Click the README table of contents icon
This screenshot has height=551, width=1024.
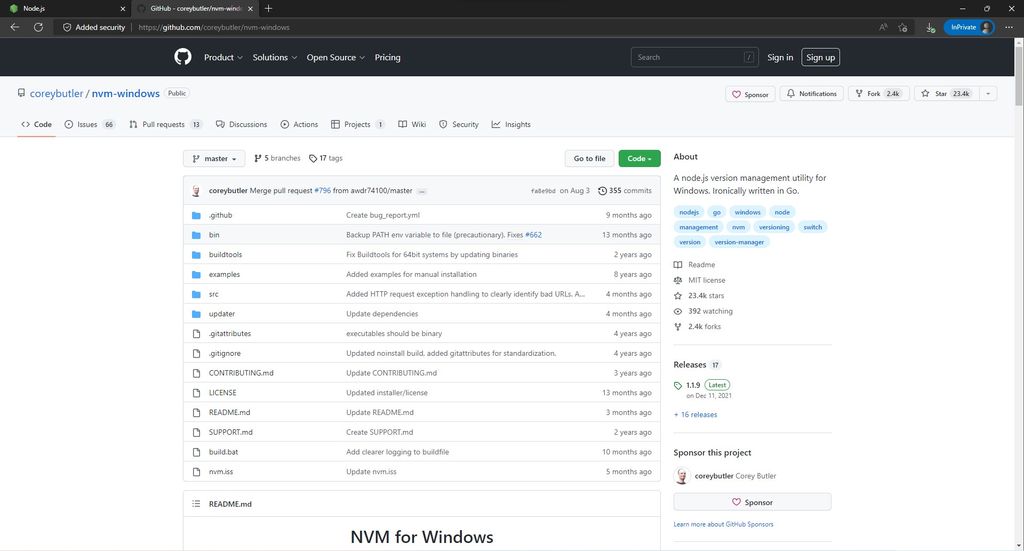point(196,503)
